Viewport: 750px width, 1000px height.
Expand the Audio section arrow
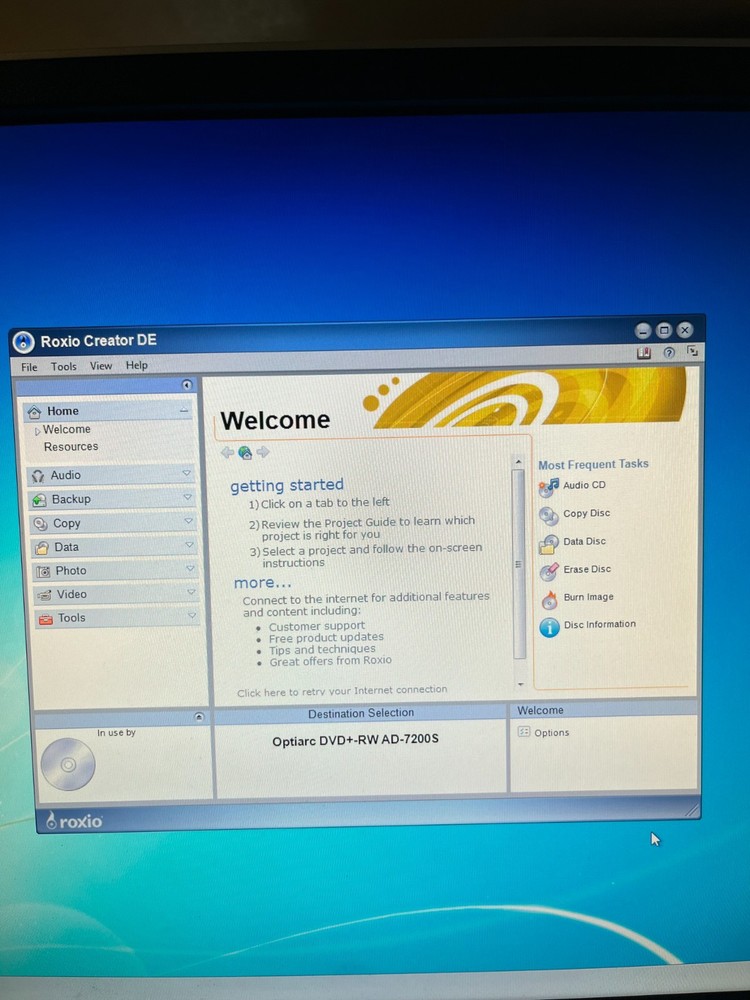pyautogui.click(x=186, y=473)
